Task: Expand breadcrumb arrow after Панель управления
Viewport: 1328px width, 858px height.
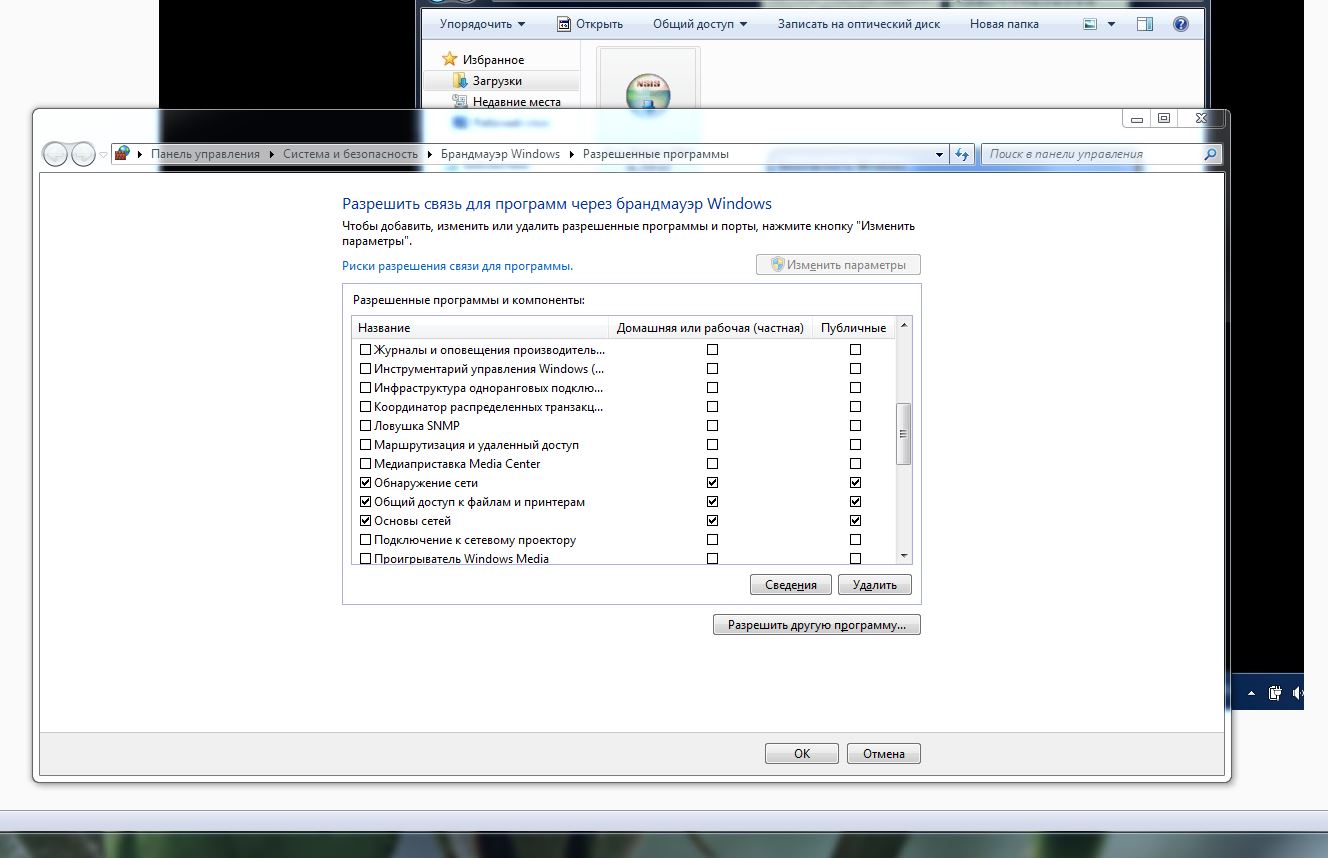Action: 271,154
